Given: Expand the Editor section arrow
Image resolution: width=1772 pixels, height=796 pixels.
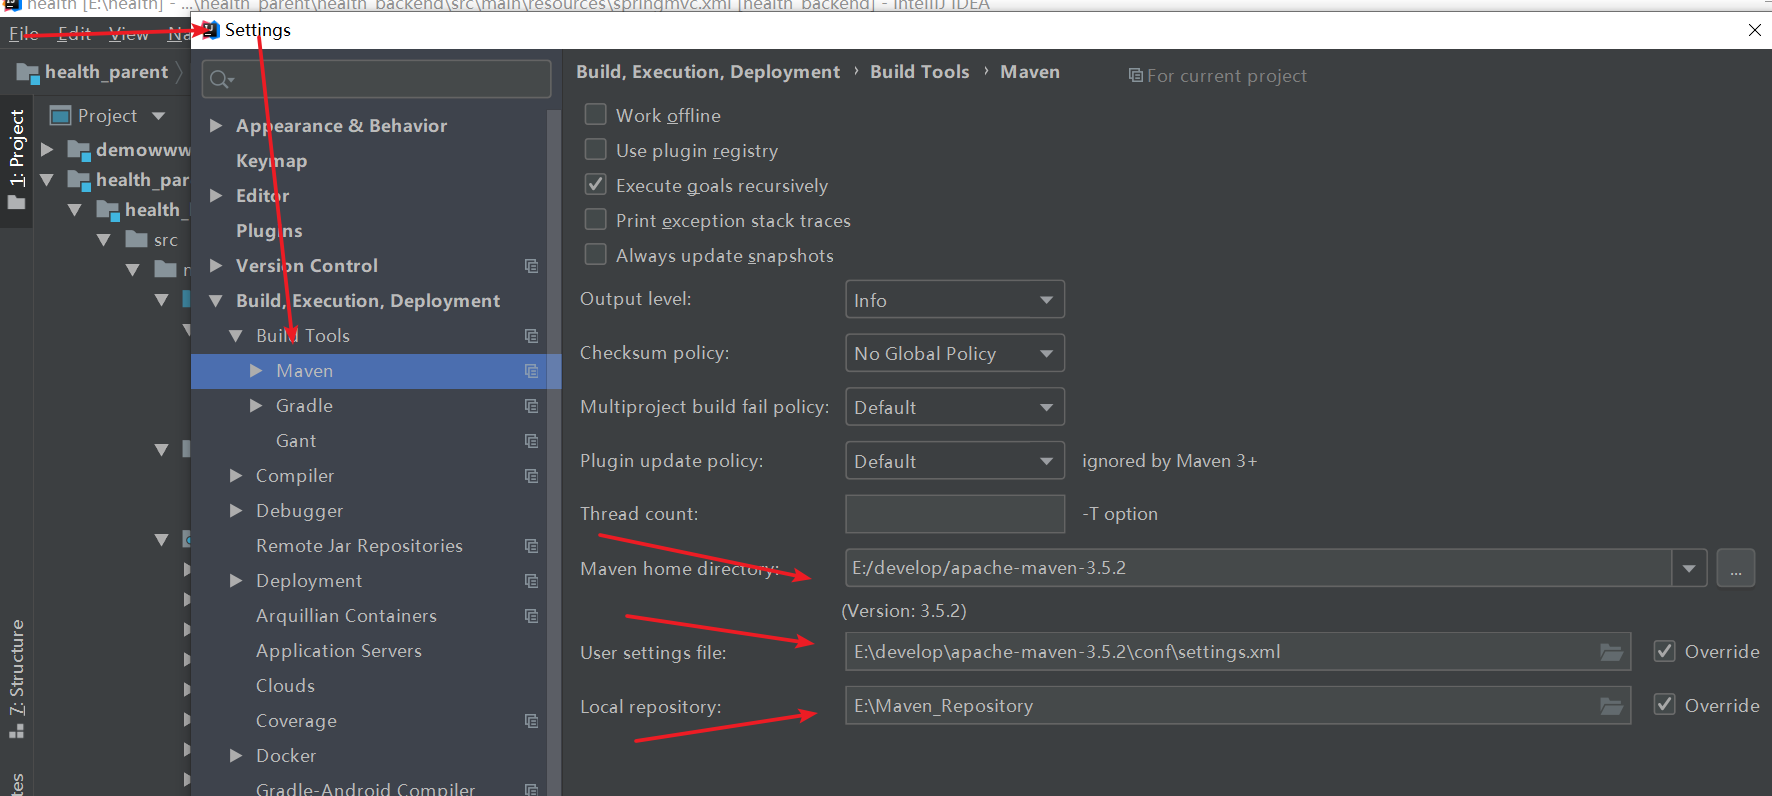Looking at the screenshot, I should pos(215,195).
